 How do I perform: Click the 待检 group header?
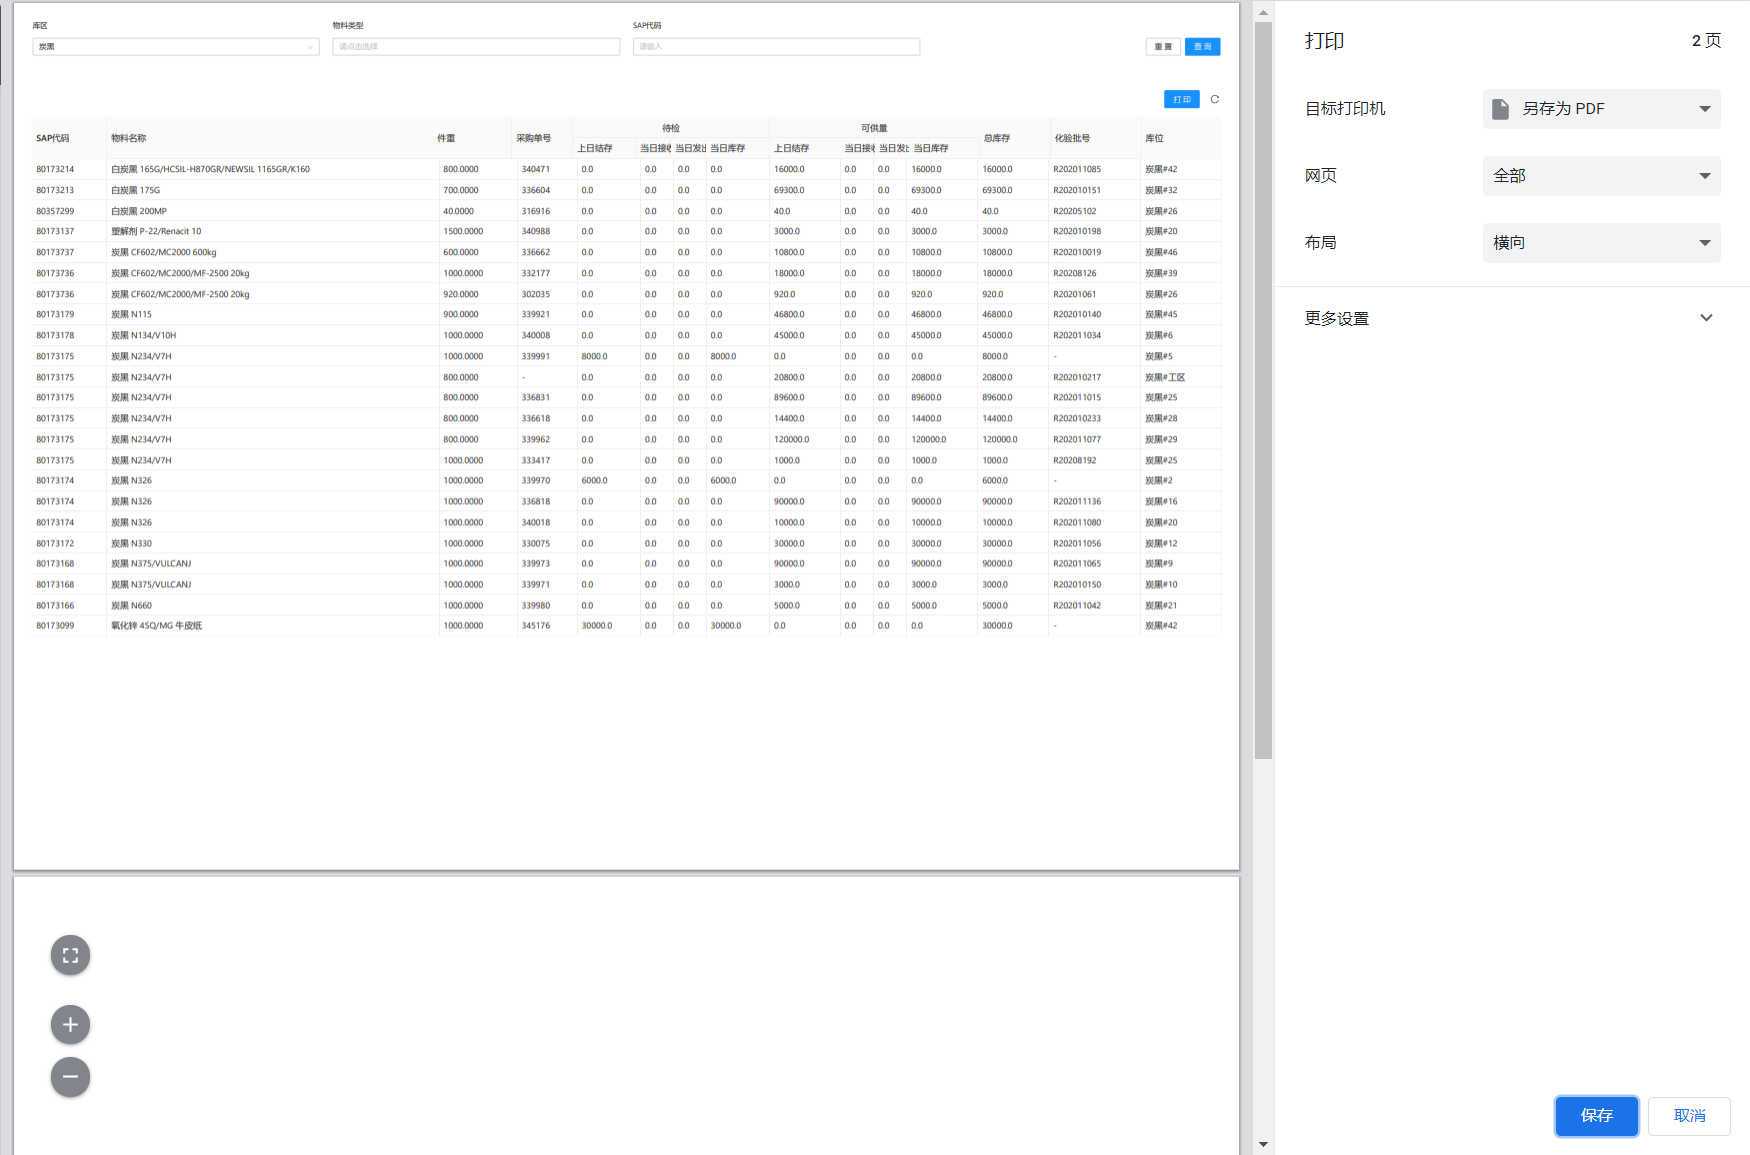tap(671, 128)
